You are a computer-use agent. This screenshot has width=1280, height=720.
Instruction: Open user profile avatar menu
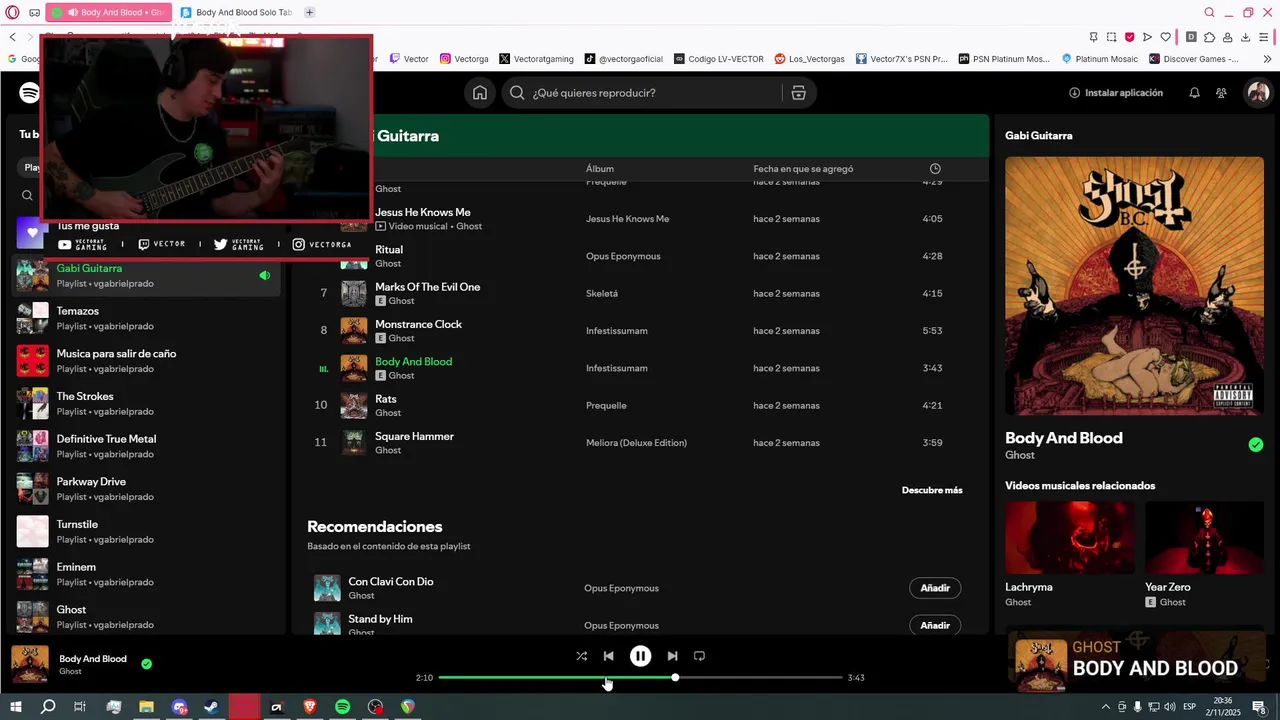point(1258,93)
